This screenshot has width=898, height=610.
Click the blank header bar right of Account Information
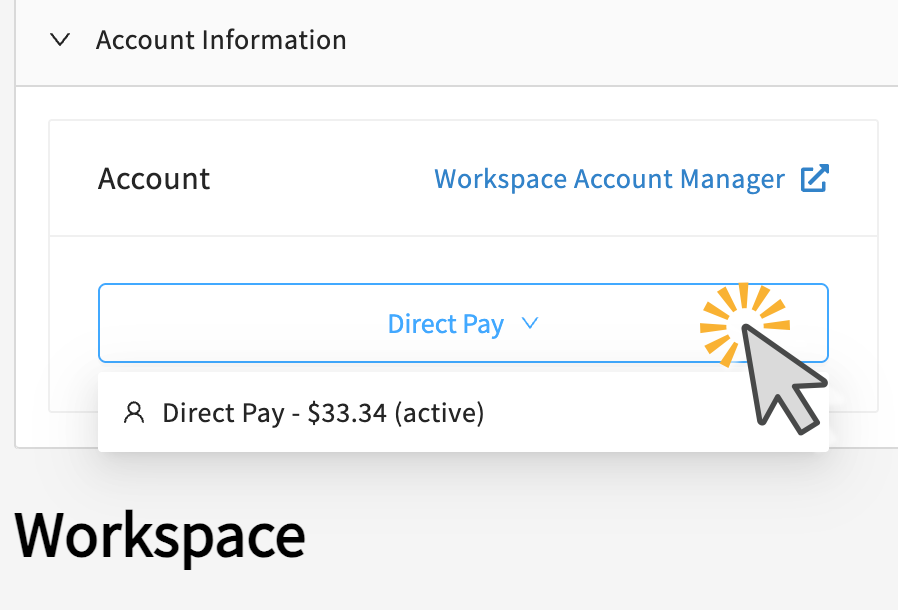[x=620, y=41]
